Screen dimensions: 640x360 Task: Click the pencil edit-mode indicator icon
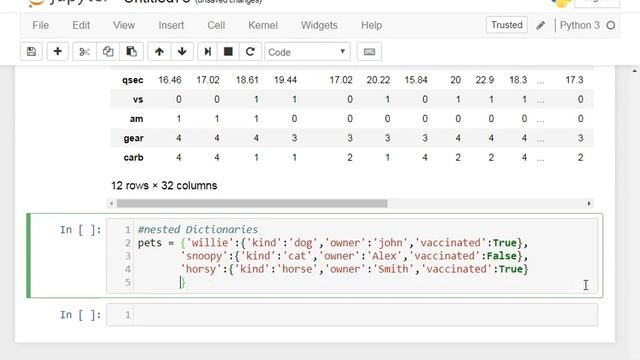540,26
